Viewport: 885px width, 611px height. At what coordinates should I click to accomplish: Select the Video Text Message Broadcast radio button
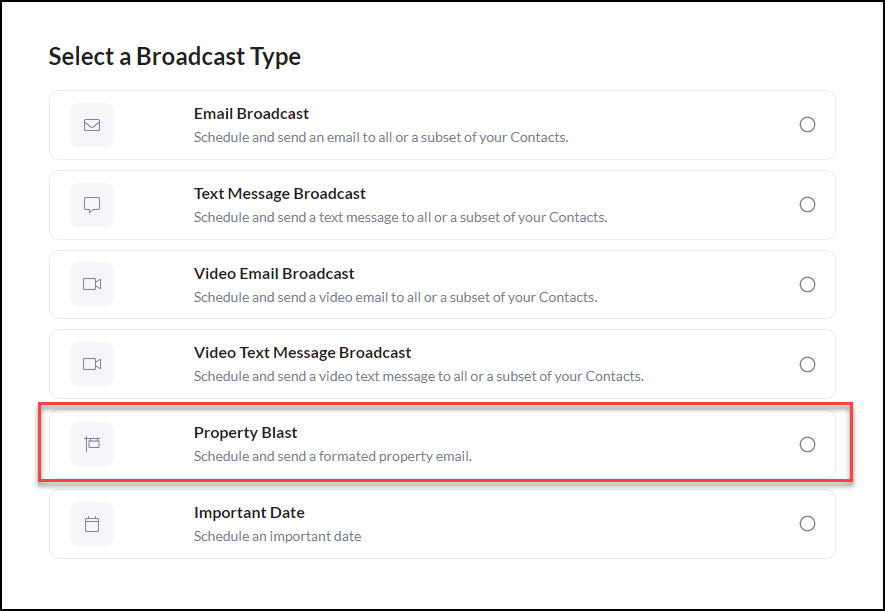(807, 364)
